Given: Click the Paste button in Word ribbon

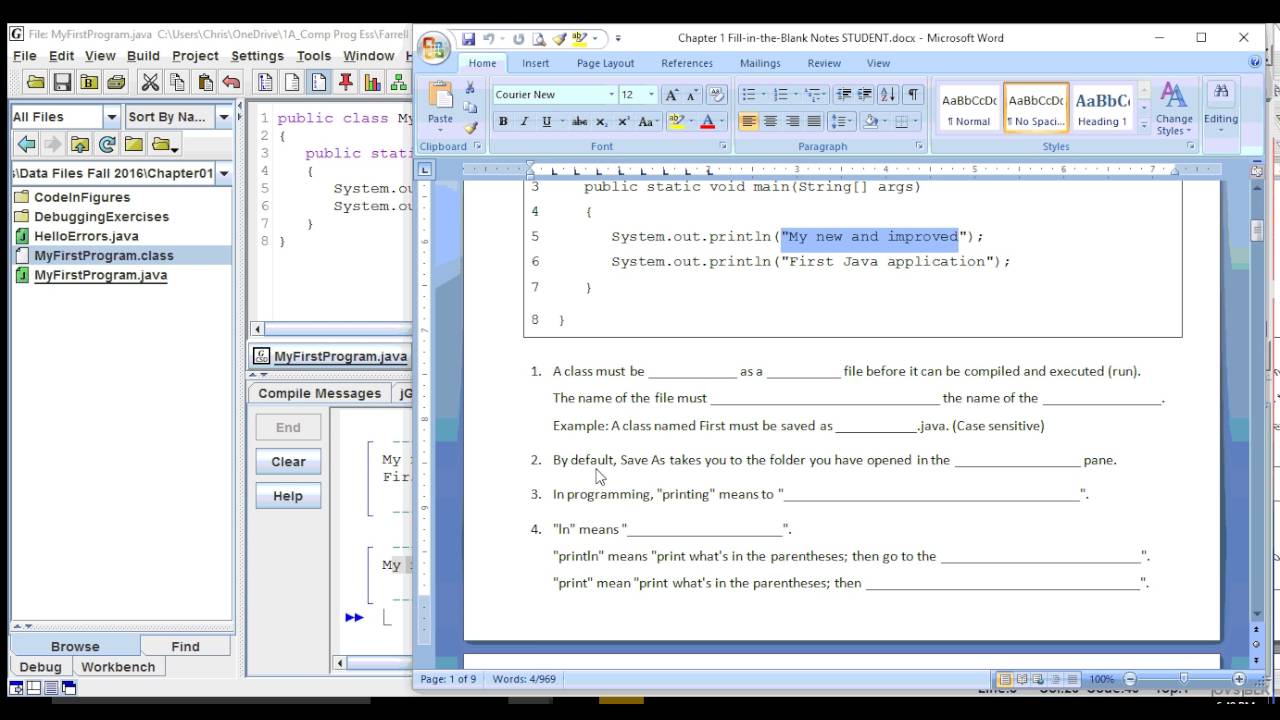Looking at the screenshot, I should [440, 105].
